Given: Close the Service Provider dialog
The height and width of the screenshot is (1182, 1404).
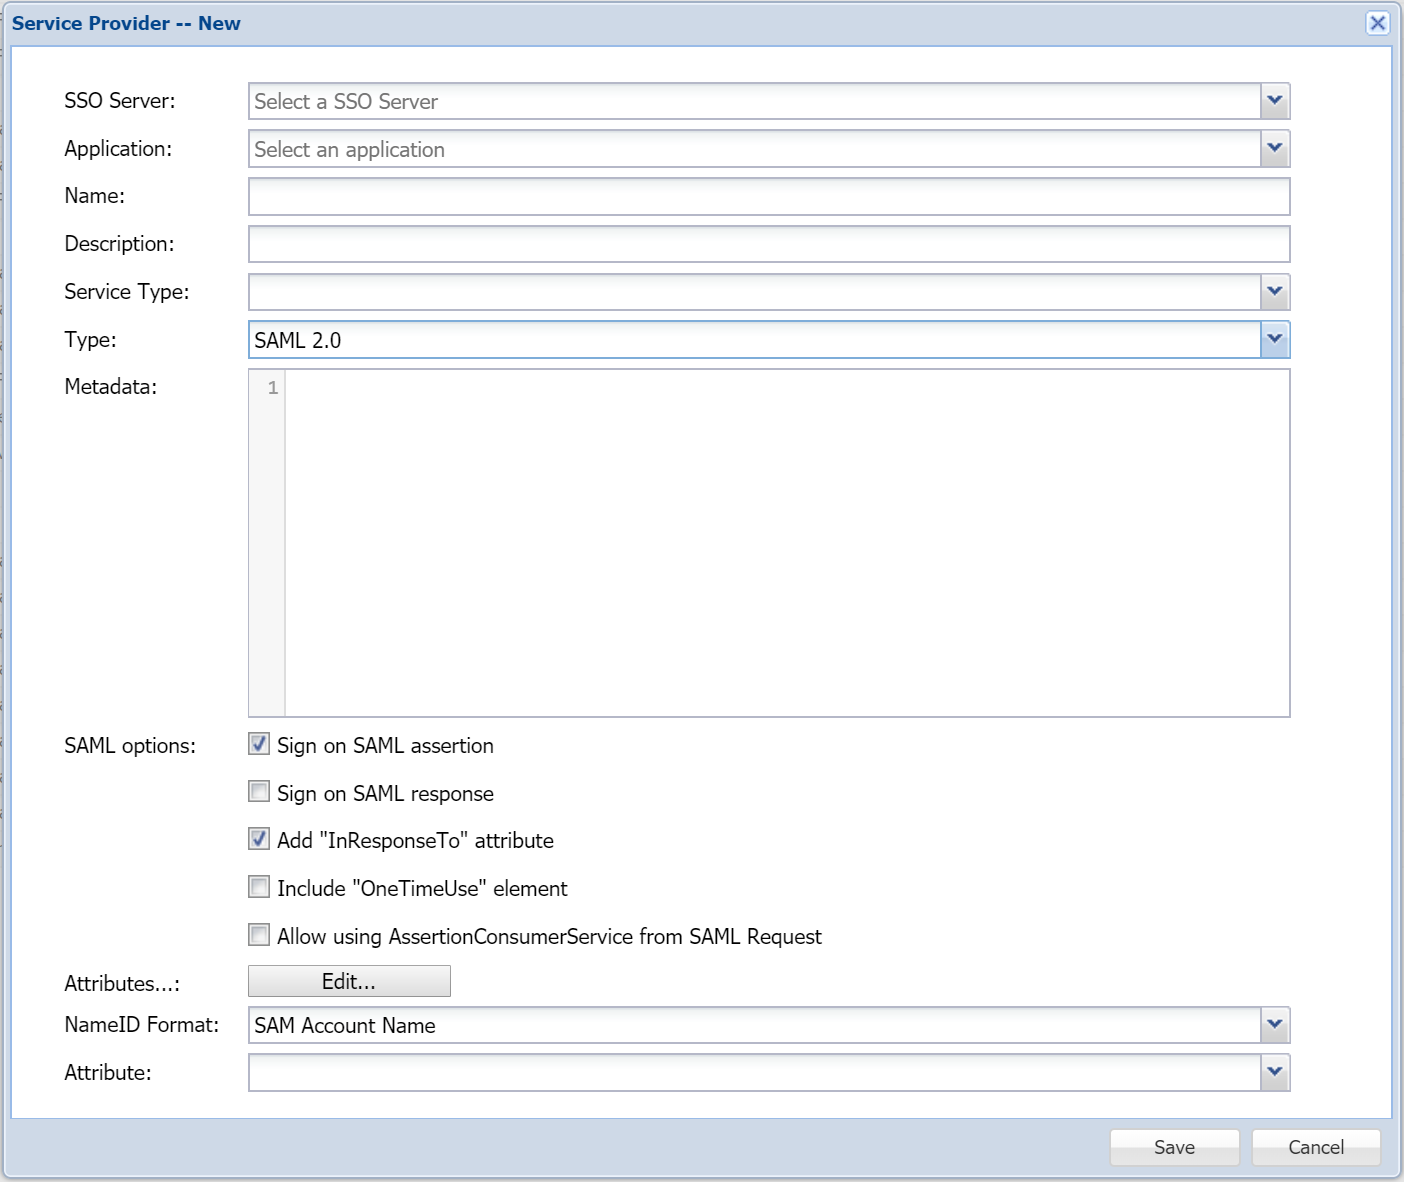Looking at the screenshot, I should tap(1377, 23).
